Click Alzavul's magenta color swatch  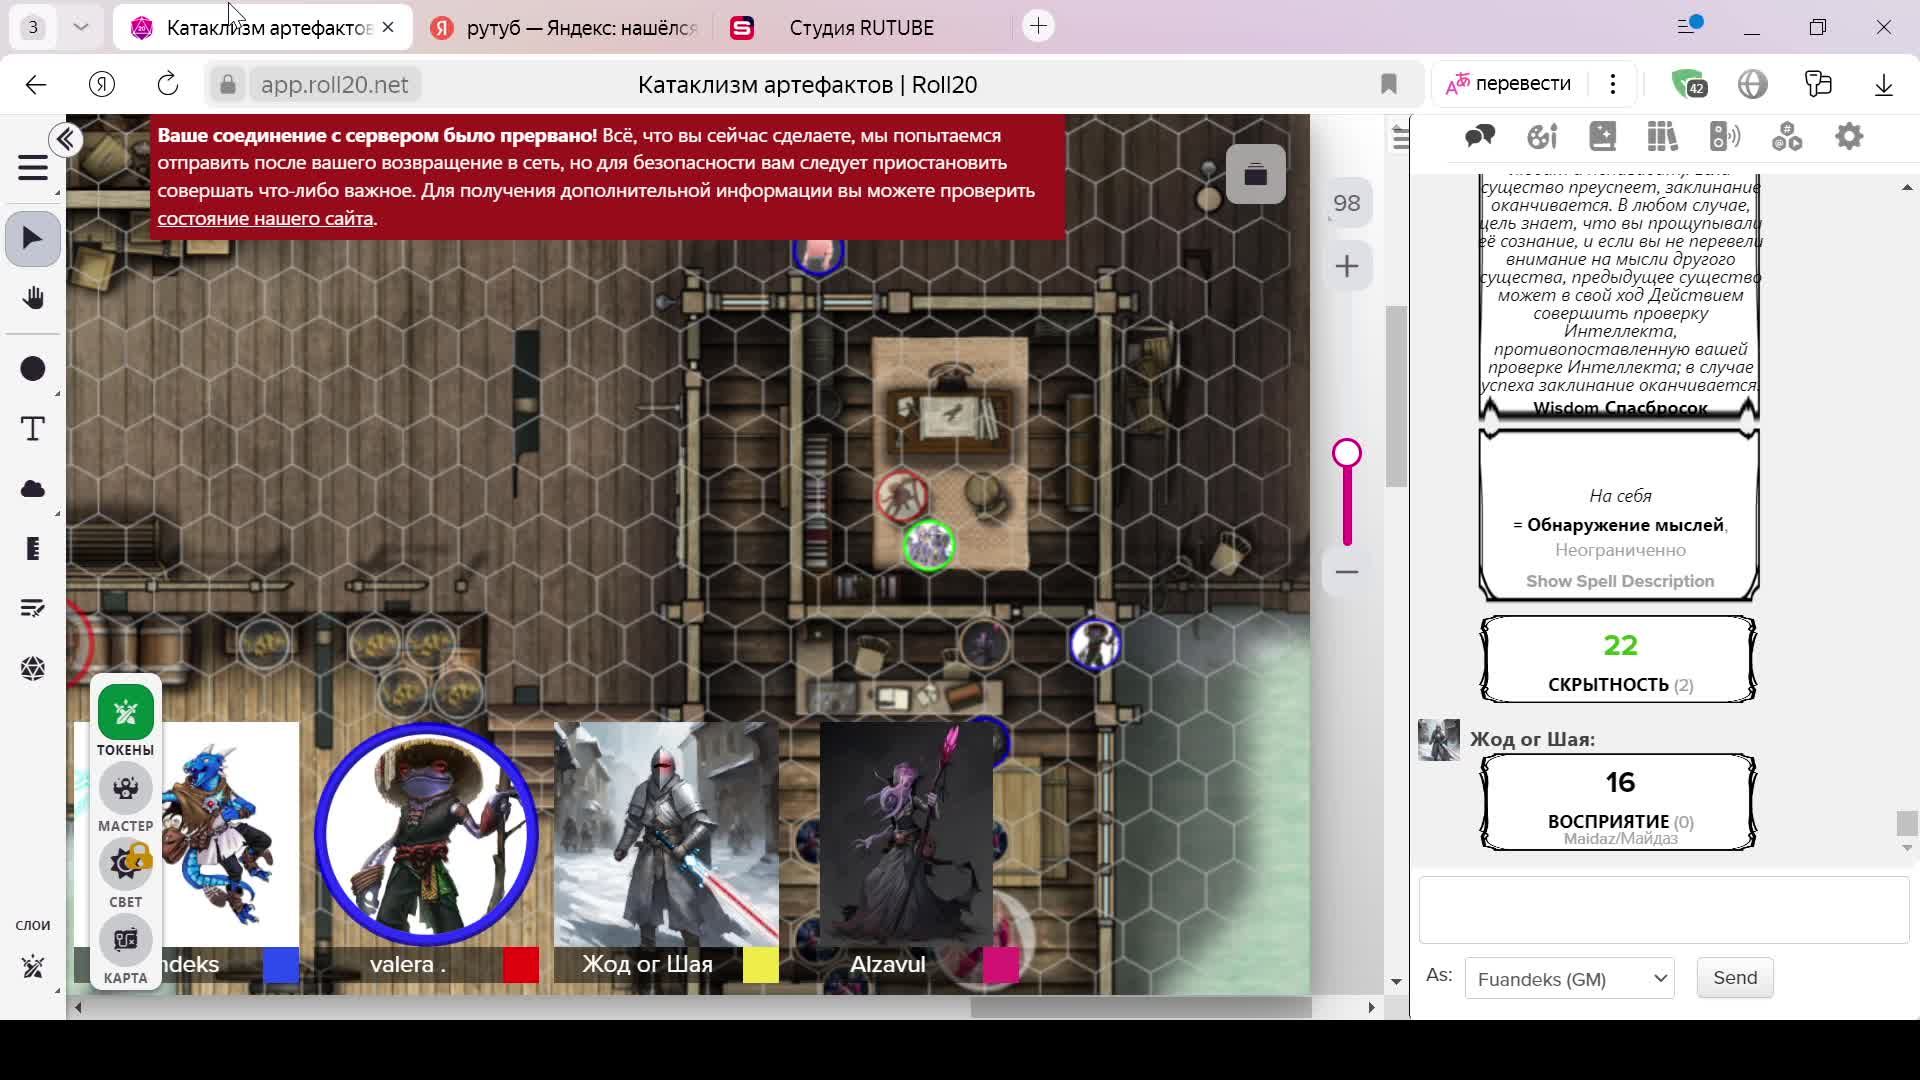pyautogui.click(x=1001, y=965)
